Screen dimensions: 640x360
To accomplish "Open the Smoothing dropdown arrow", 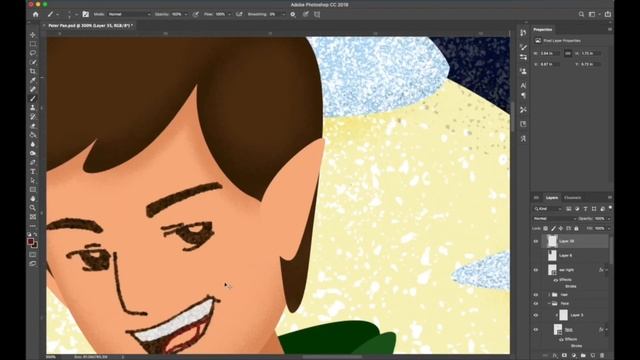I will tap(283, 14).
